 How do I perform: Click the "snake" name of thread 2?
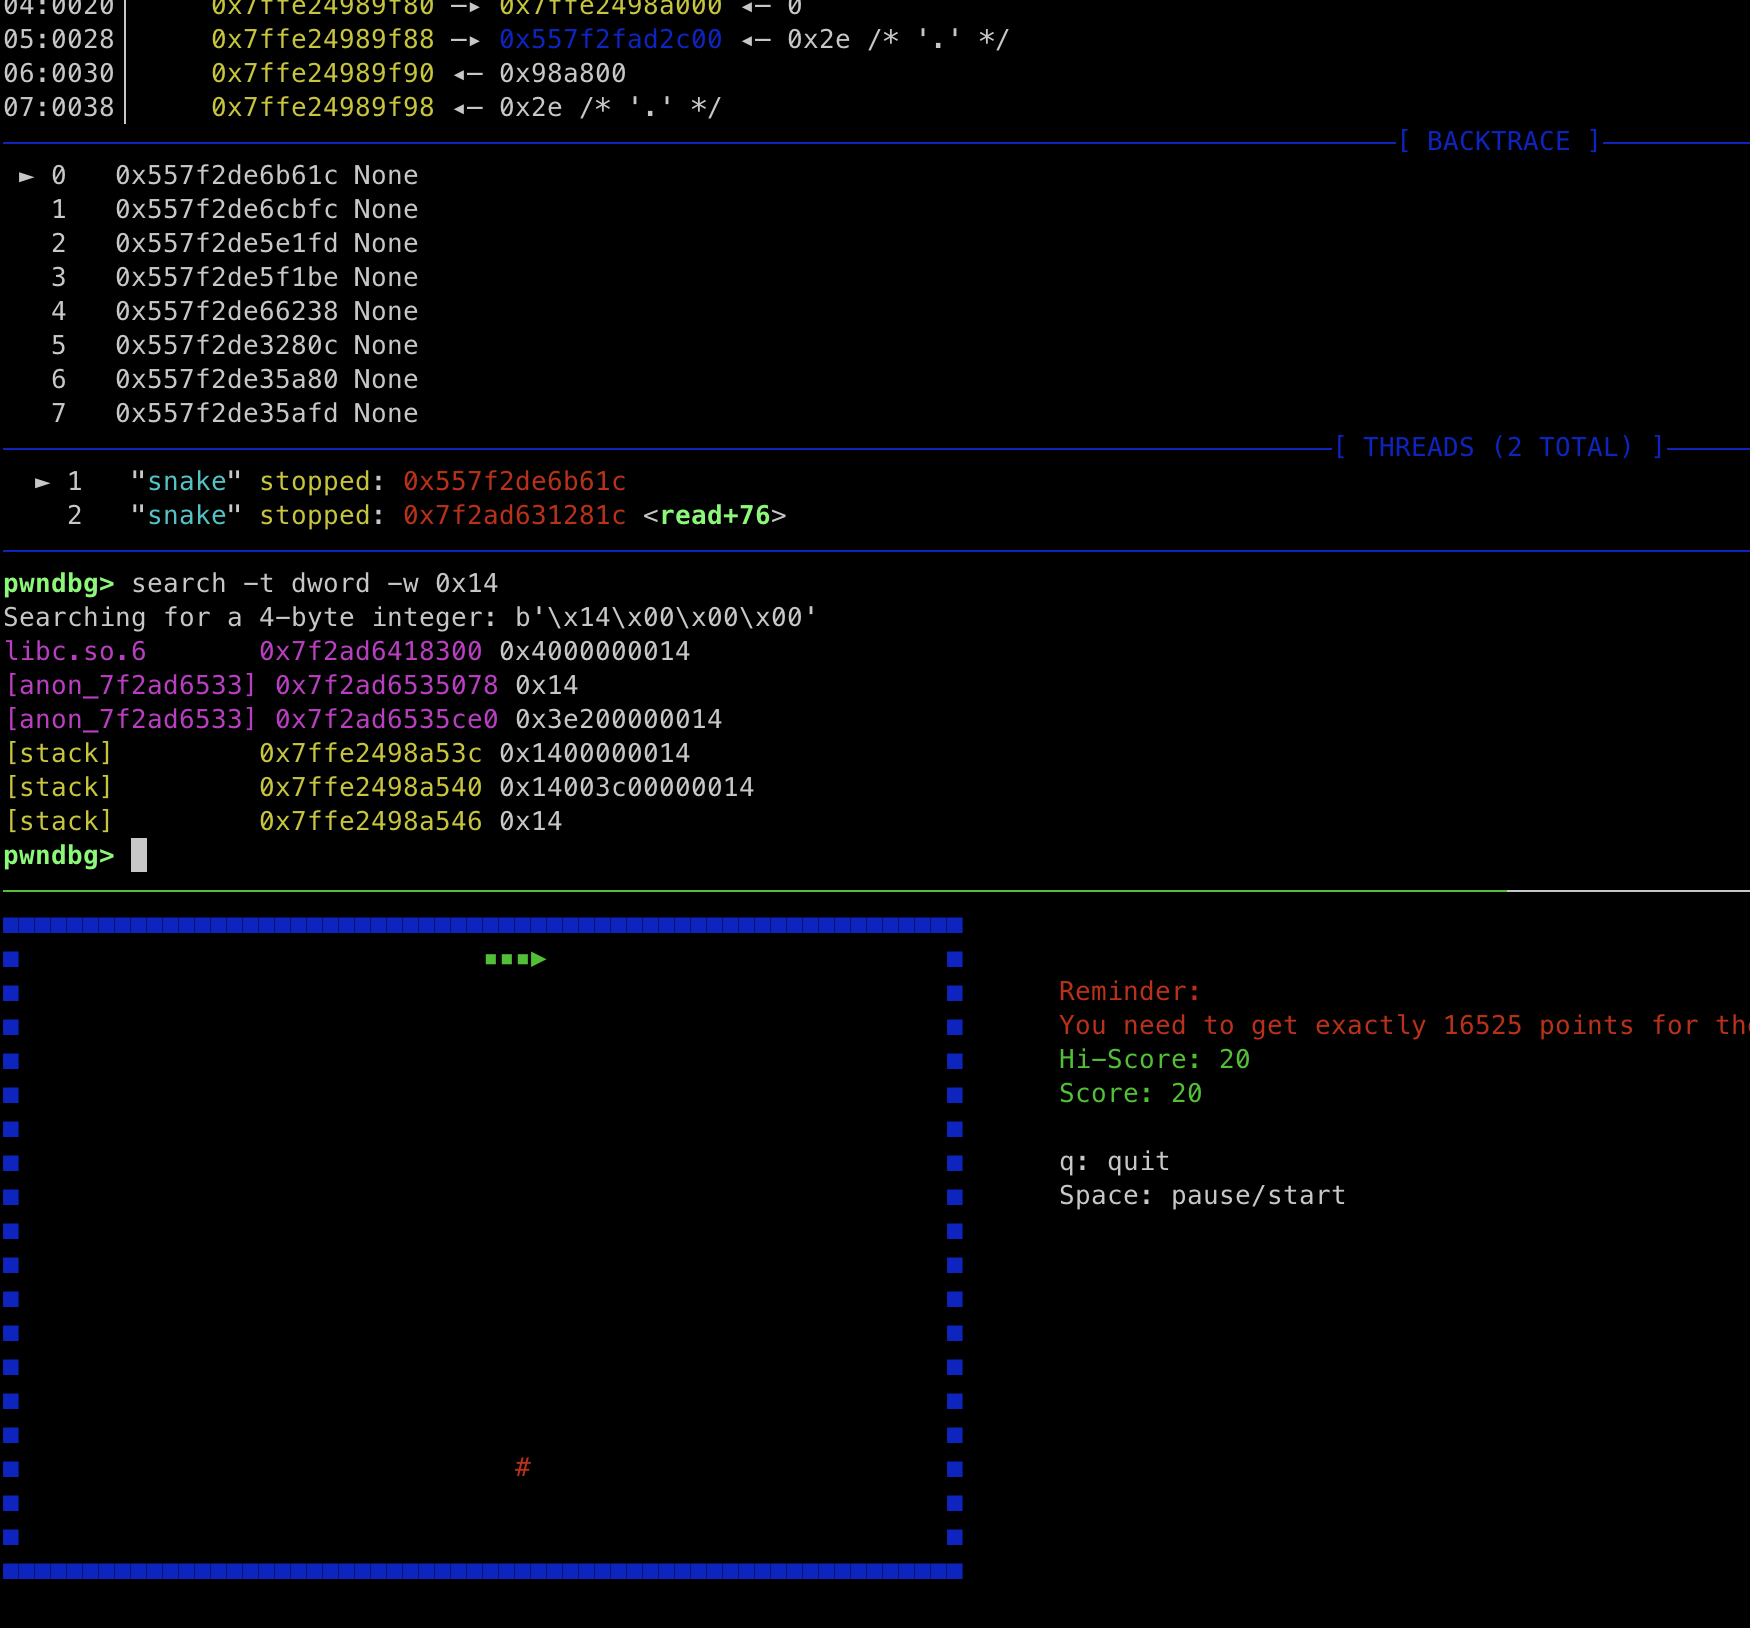click(x=187, y=515)
